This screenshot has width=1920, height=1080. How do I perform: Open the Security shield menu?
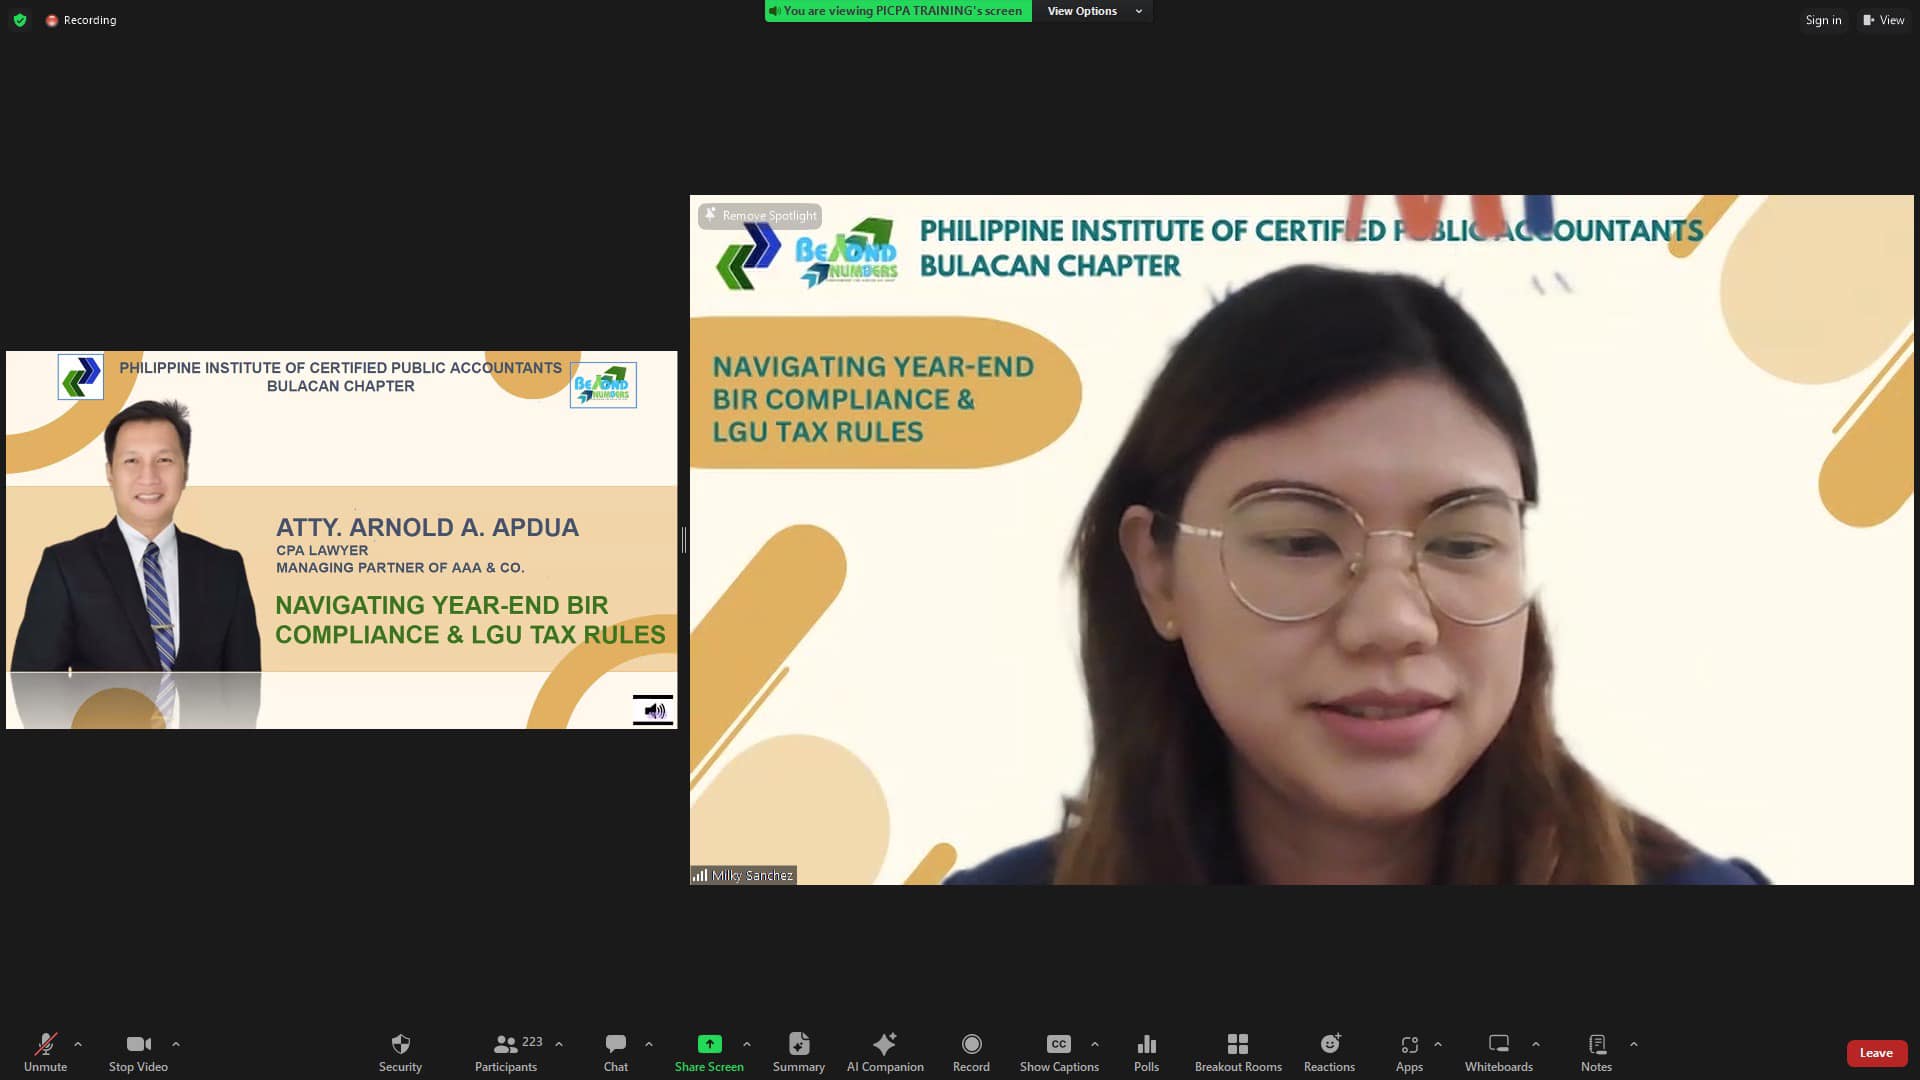400,1052
